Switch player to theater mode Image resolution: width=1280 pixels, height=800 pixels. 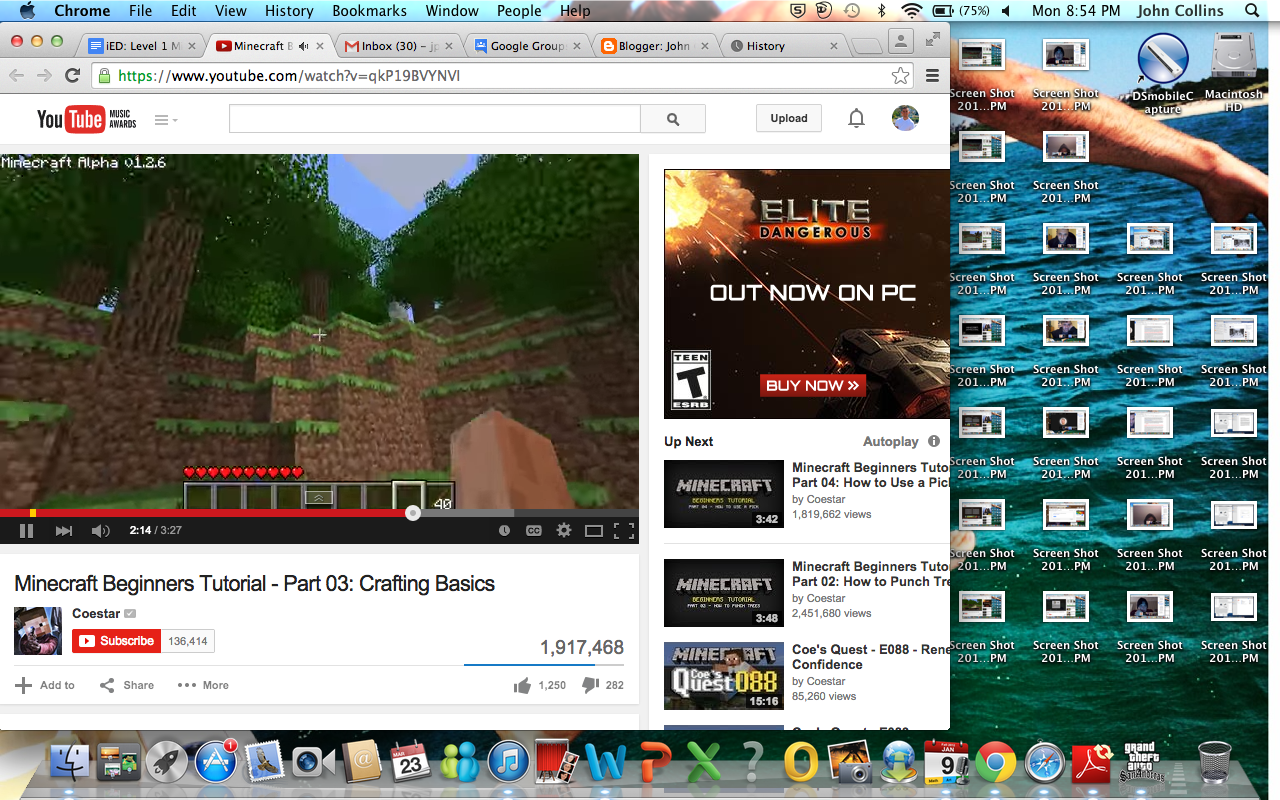(x=594, y=531)
